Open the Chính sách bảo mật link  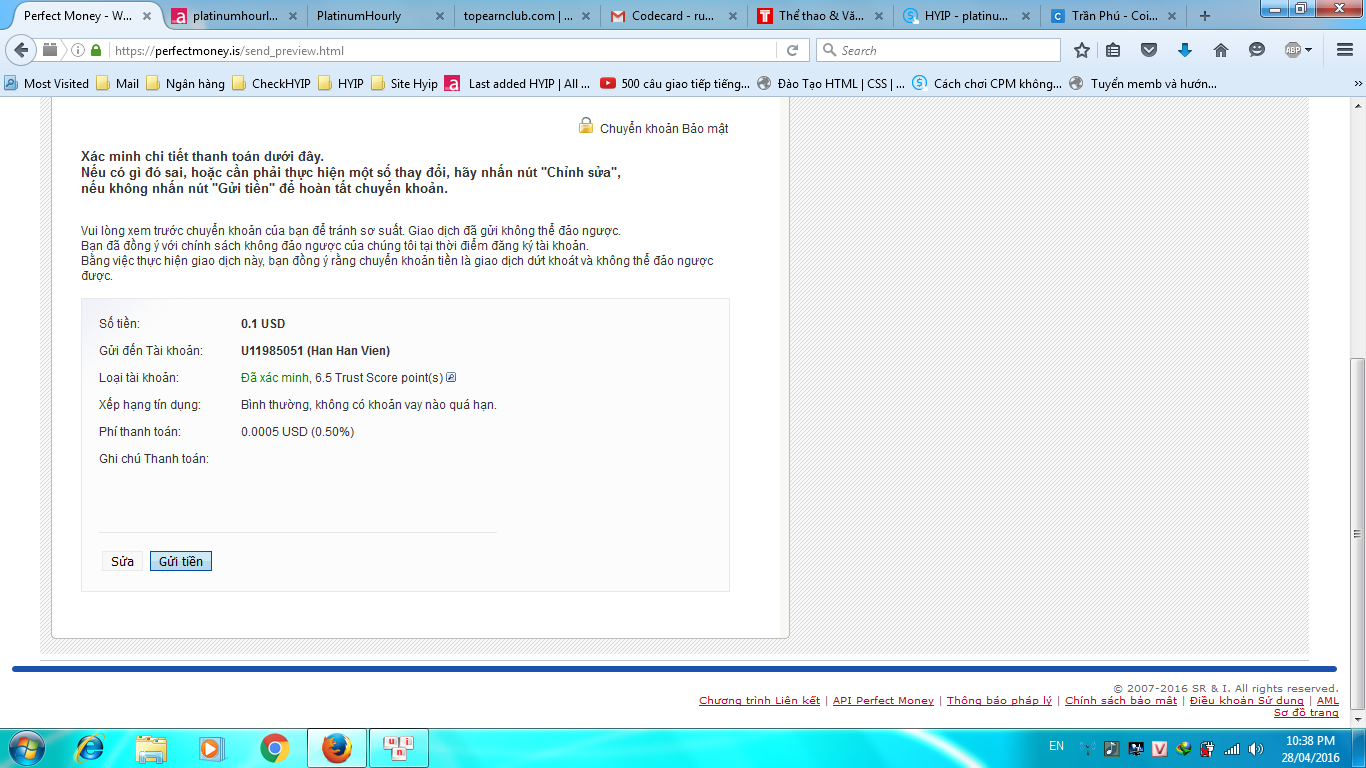click(1121, 701)
